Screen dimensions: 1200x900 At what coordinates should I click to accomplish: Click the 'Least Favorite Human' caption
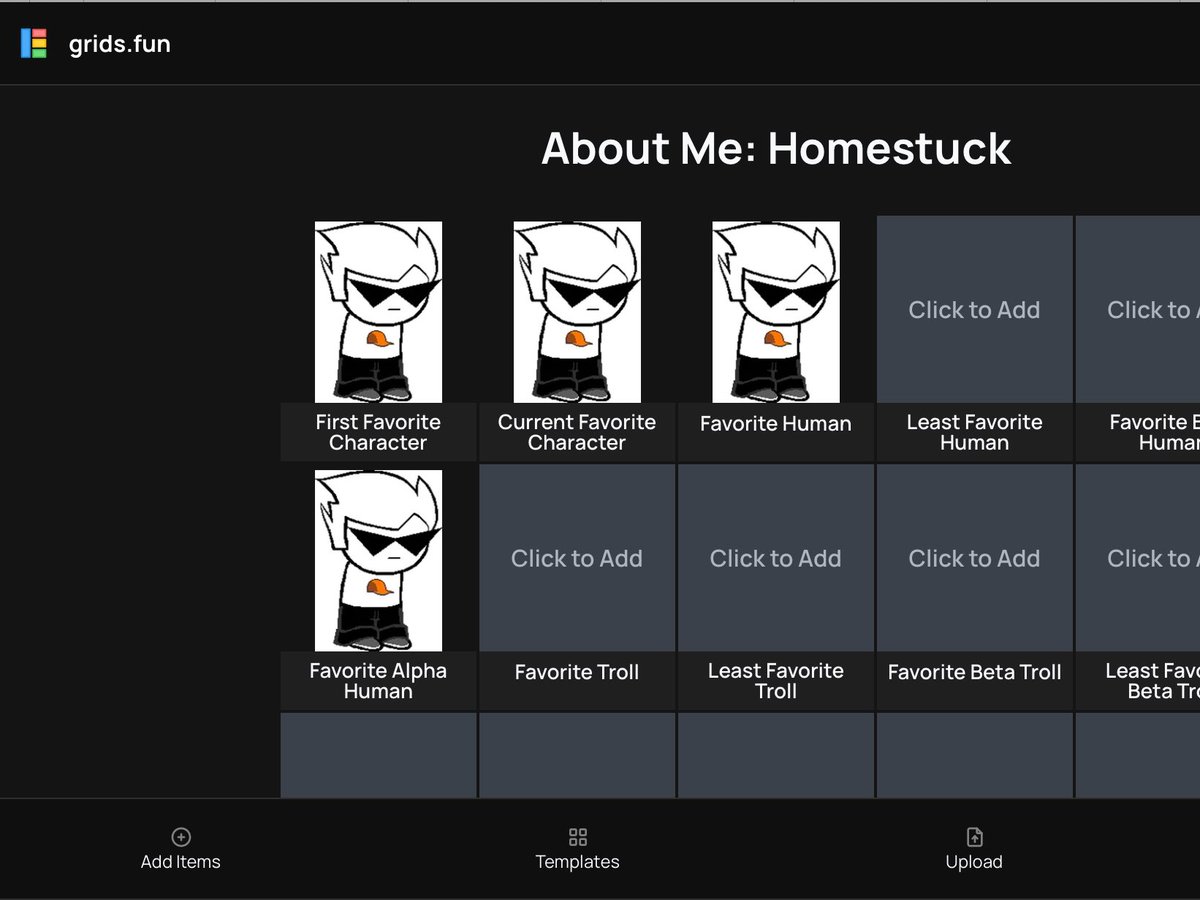click(974, 432)
